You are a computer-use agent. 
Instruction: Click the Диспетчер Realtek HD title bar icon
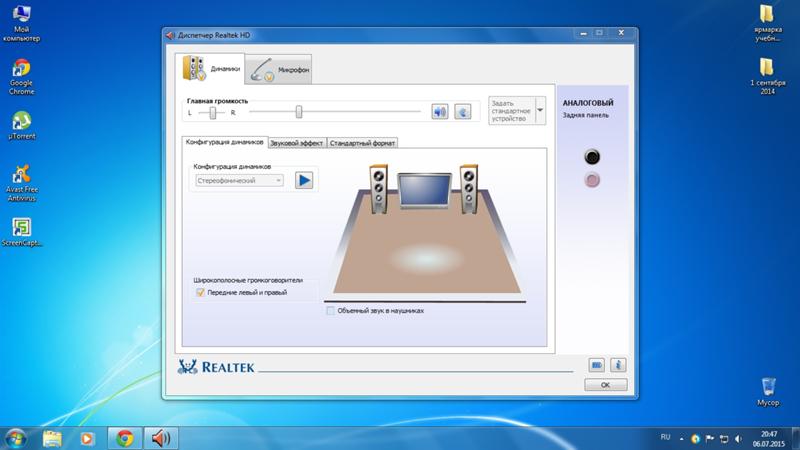tap(170, 35)
